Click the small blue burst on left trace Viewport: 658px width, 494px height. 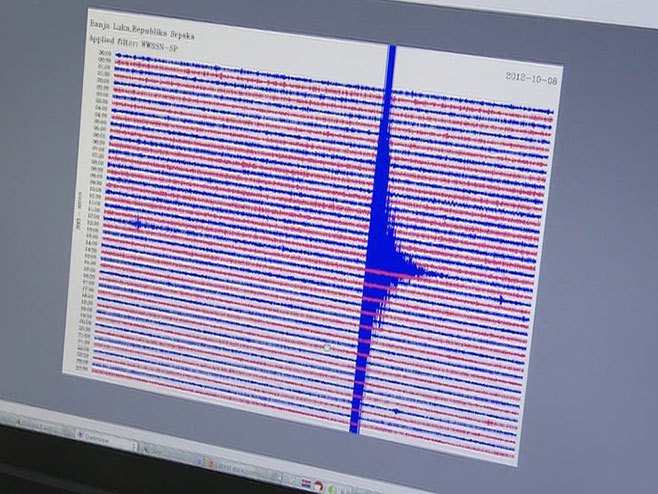click(138, 224)
